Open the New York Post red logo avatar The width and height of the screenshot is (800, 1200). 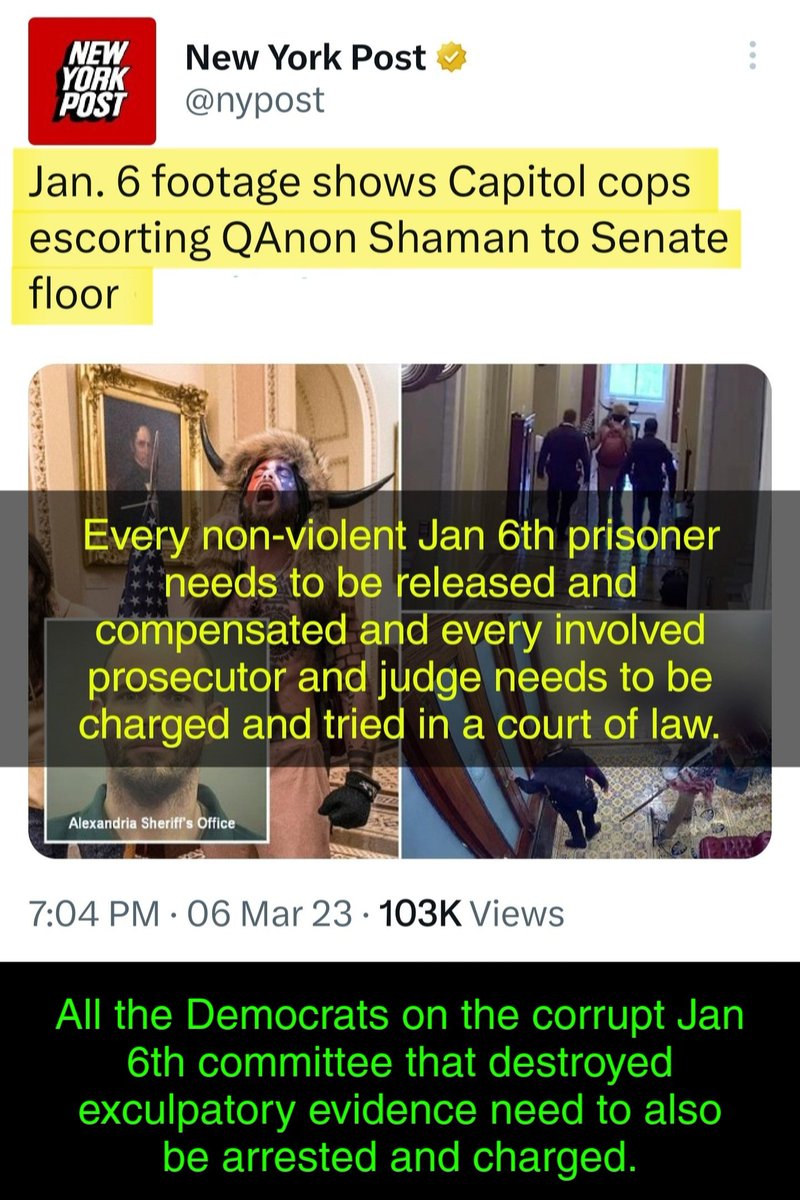coord(93,81)
